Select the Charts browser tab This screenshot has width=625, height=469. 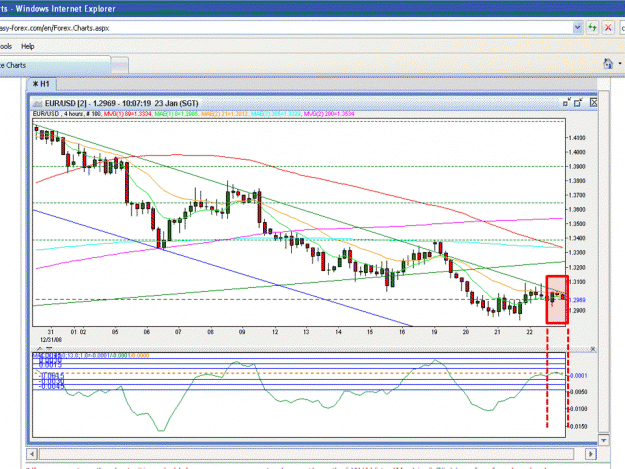[55, 65]
